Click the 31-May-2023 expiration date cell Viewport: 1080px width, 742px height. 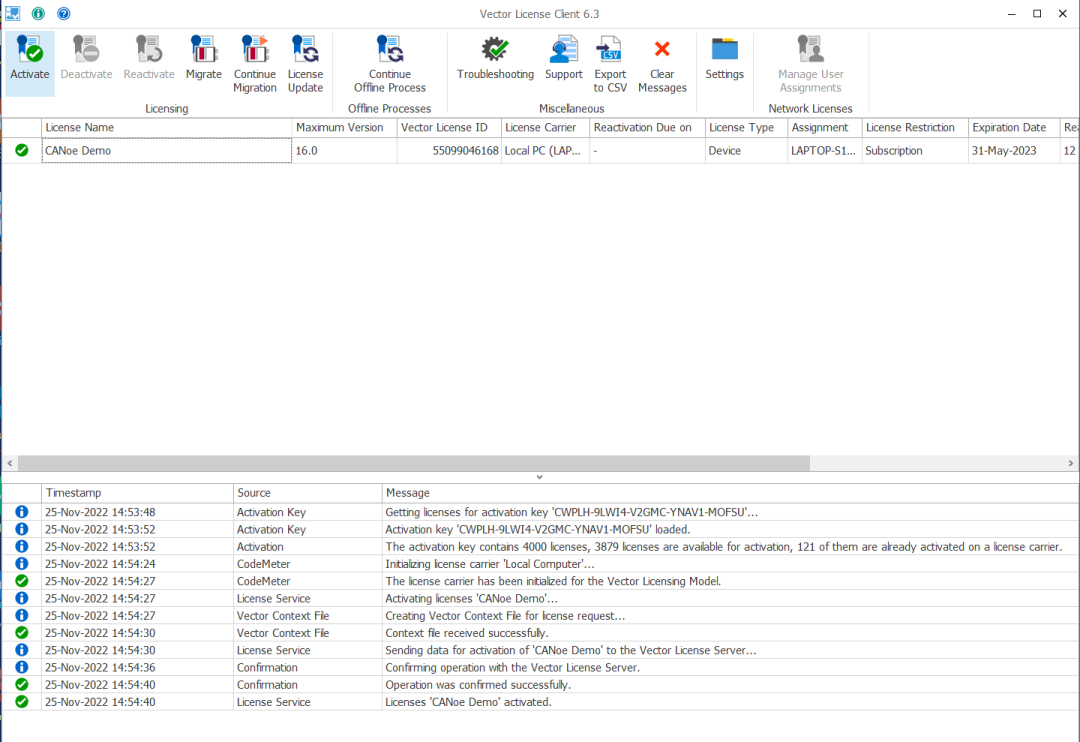[1014, 150]
